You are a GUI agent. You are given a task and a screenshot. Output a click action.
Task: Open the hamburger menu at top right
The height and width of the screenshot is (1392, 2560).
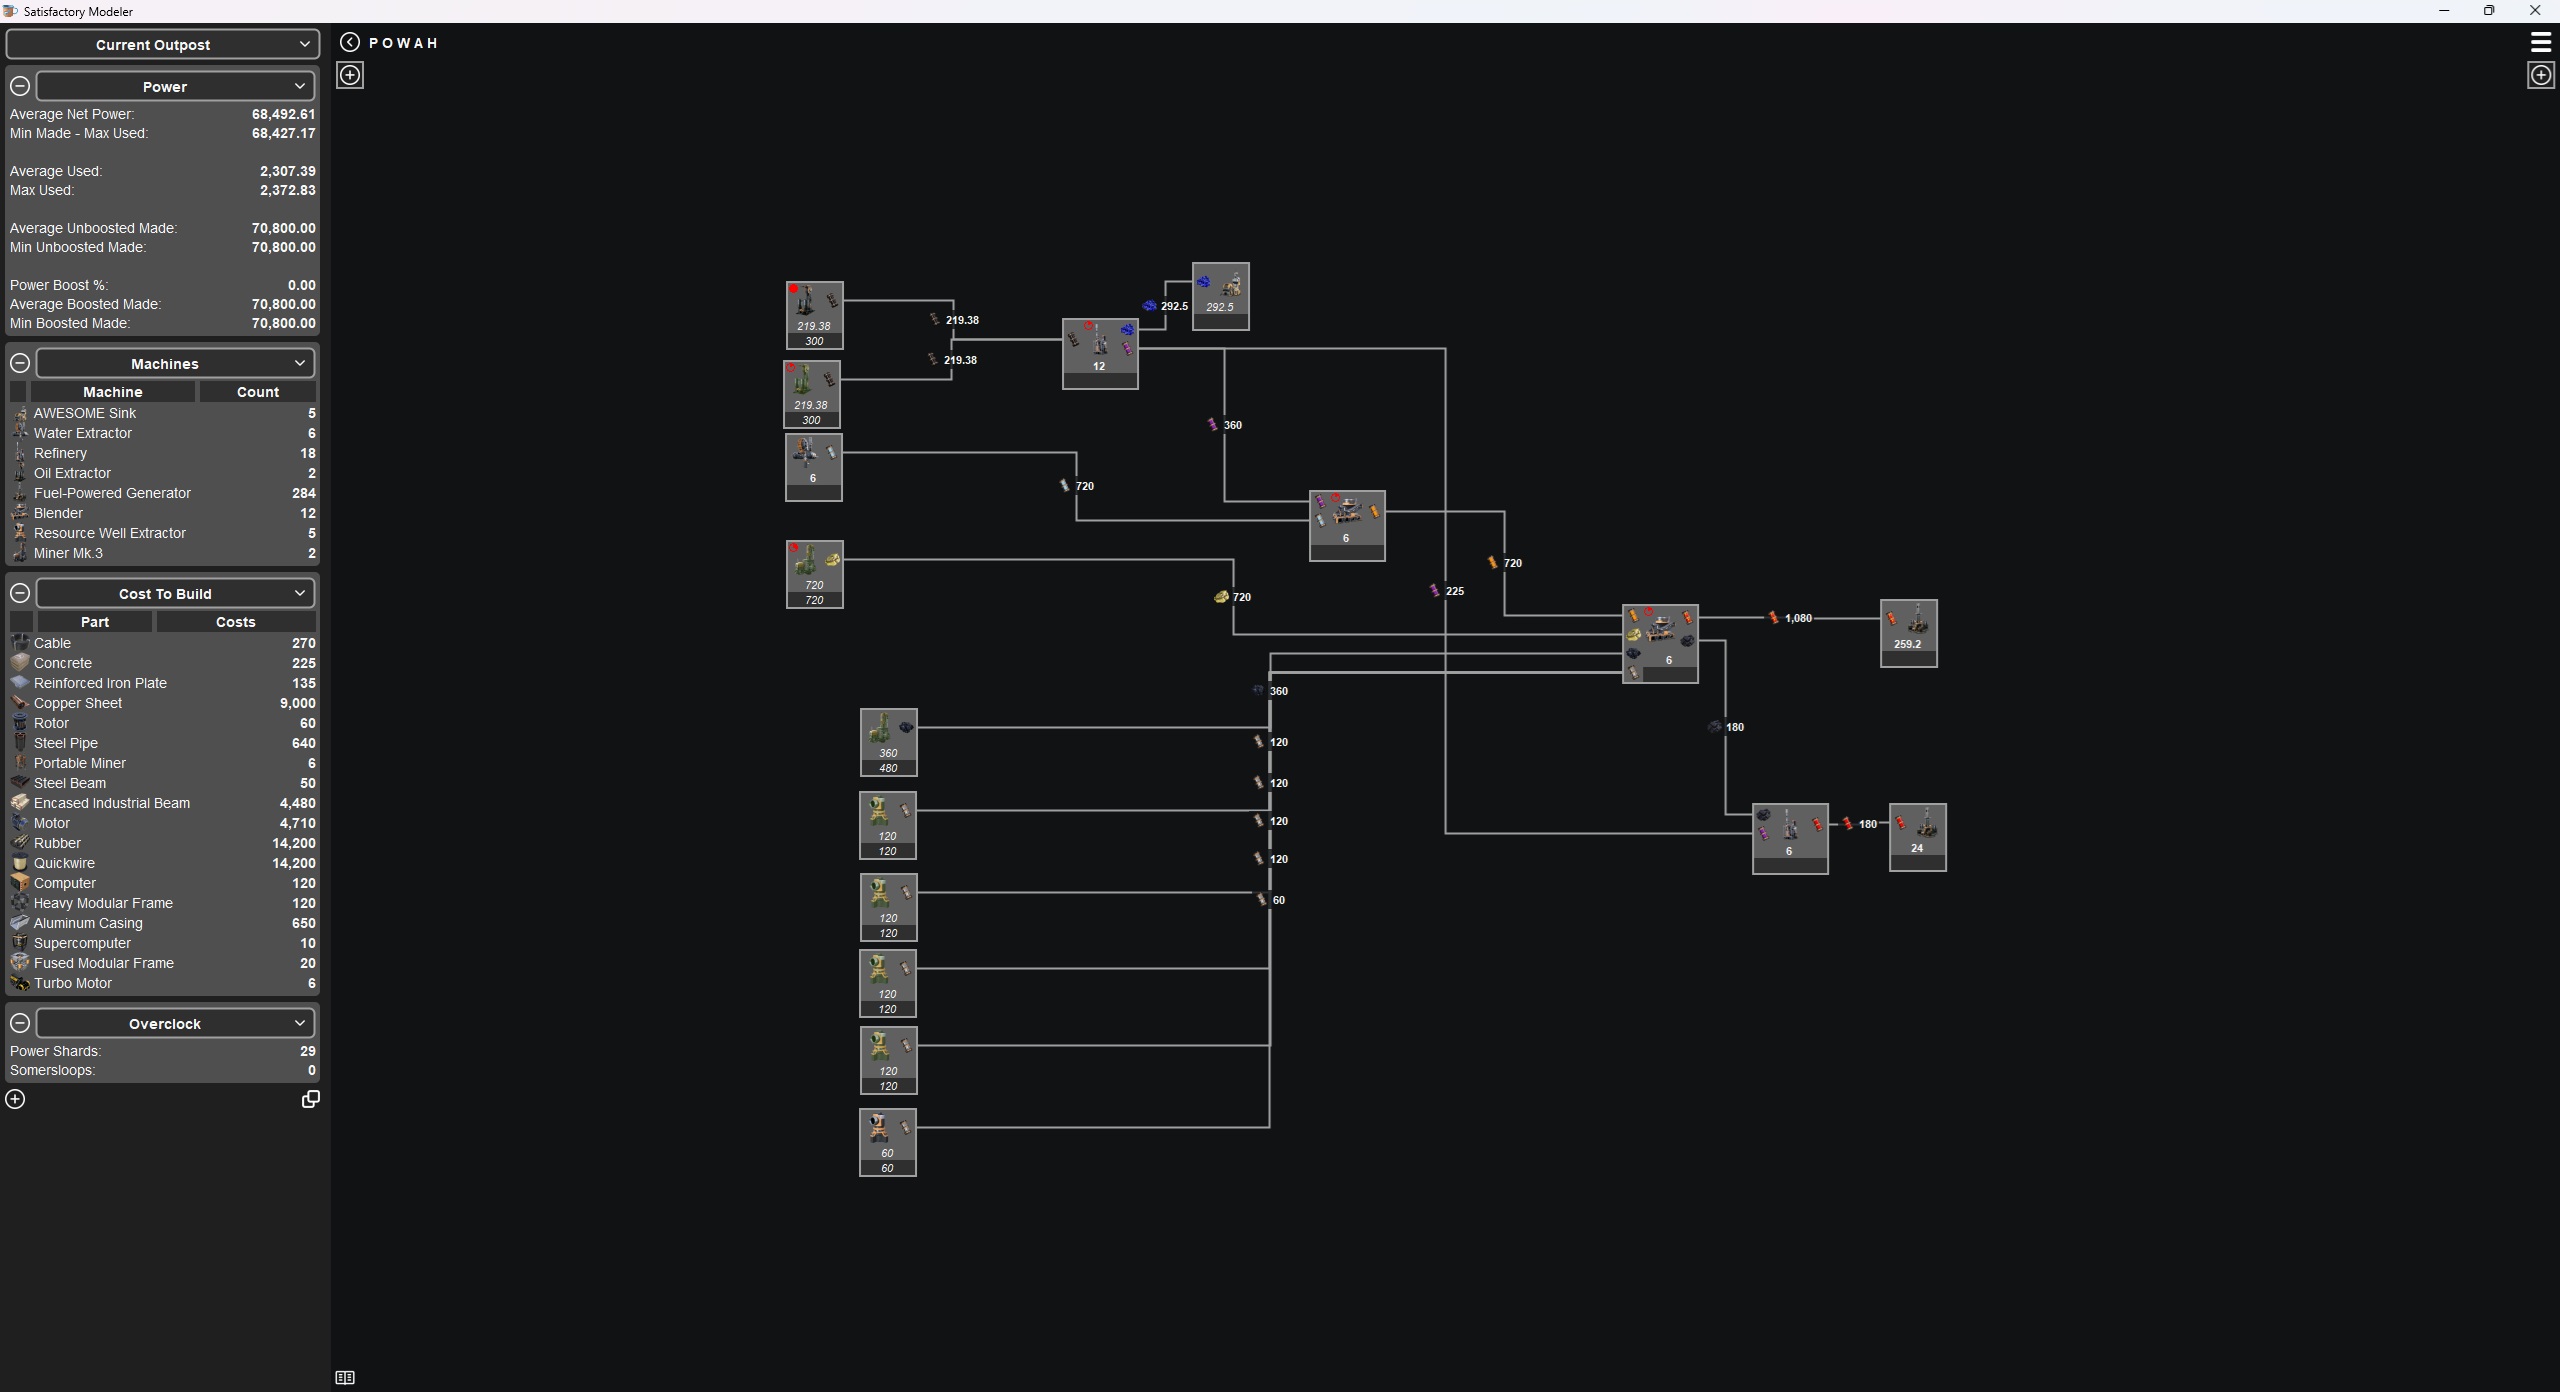pos(2540,42)
